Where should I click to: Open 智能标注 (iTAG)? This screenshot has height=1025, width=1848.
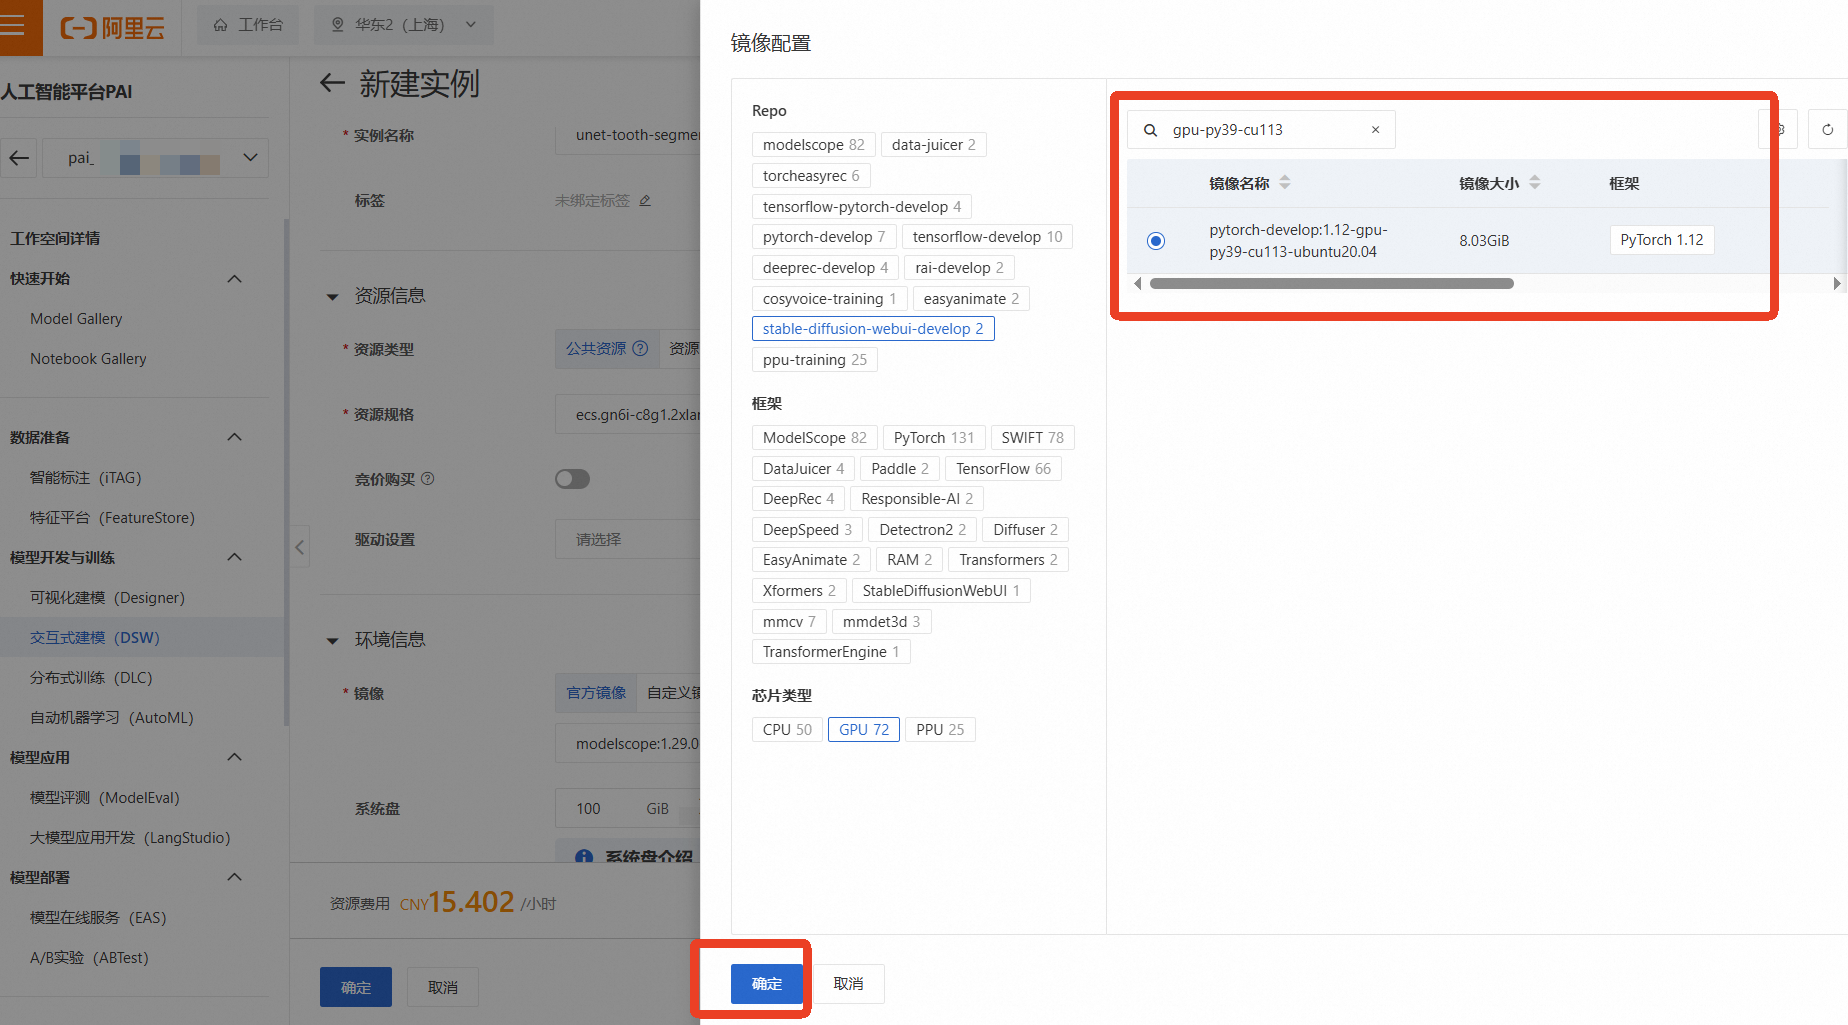(x=86, y=478)
